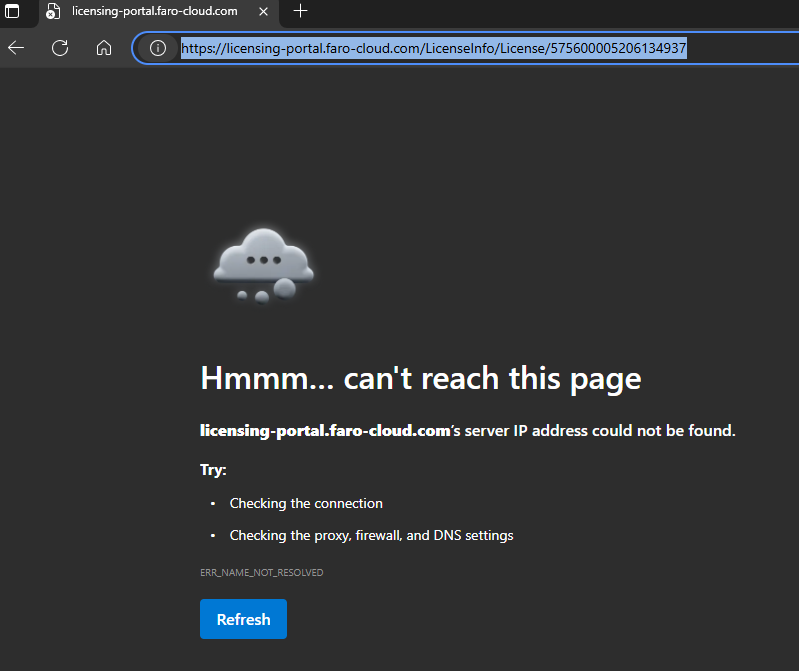Click the browser back arrow
799x671 pixels.
tap(16, 48)
